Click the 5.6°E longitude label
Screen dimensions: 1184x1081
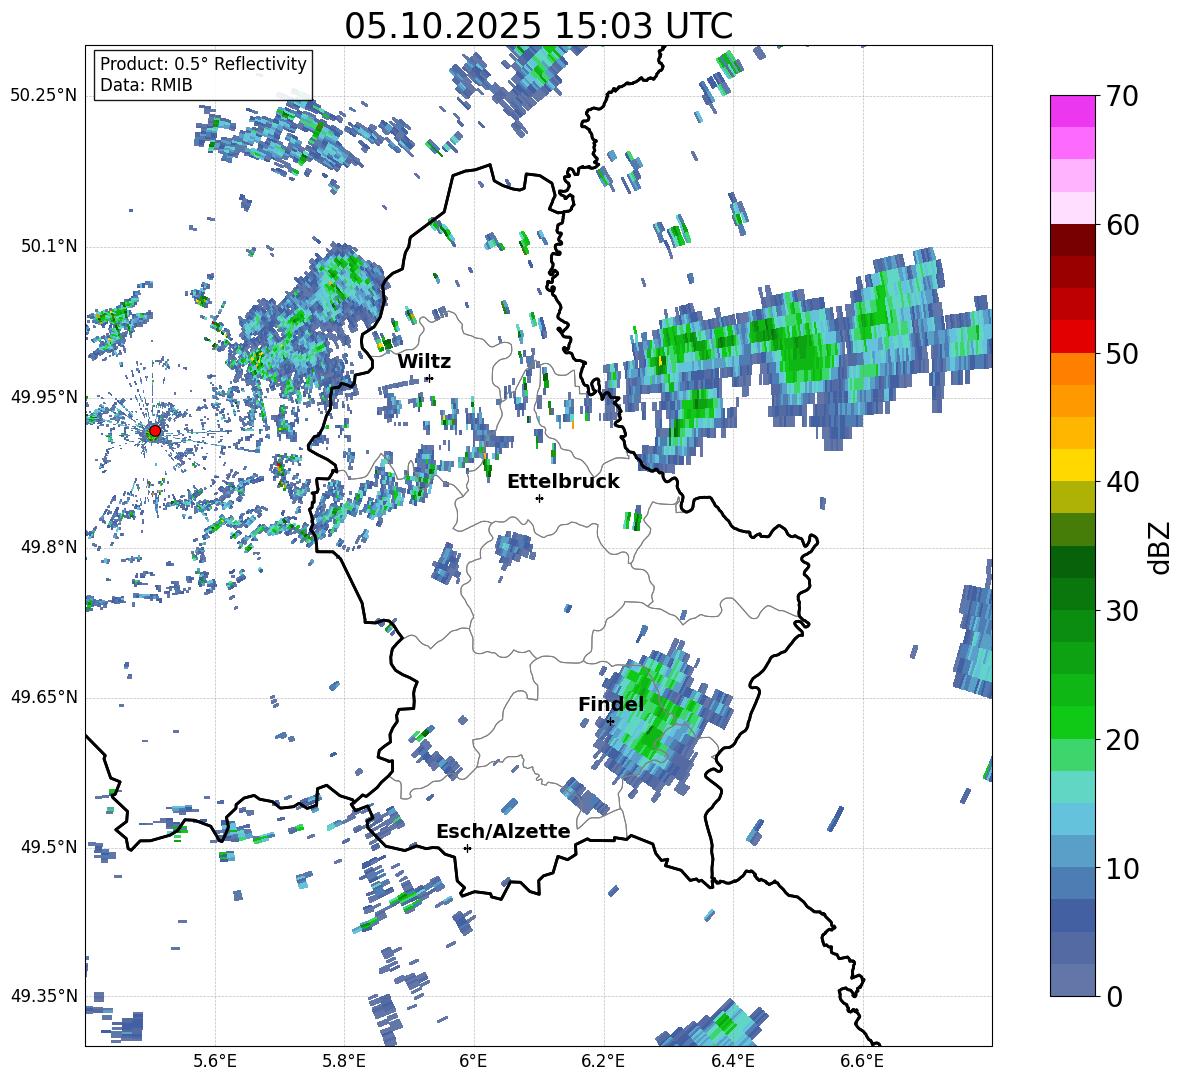coord(215,1061)
